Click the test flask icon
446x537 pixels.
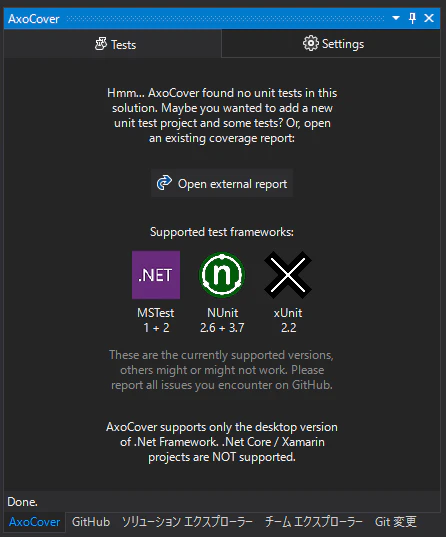tap(101, 44)
